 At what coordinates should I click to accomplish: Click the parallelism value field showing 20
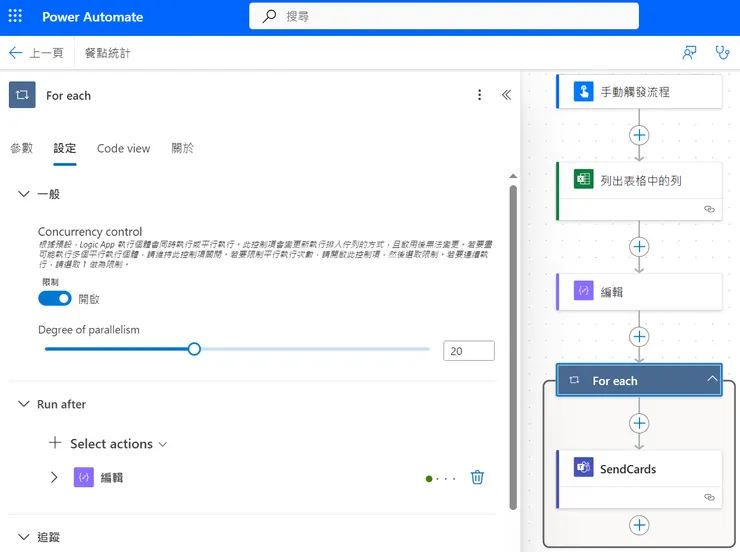(469, 351)
